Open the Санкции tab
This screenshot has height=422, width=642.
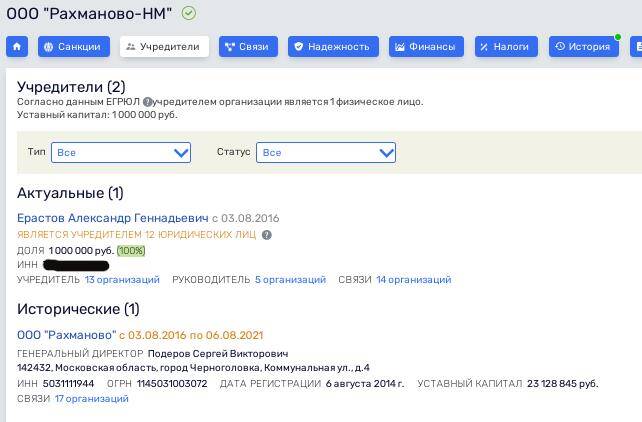coord(74,47)
